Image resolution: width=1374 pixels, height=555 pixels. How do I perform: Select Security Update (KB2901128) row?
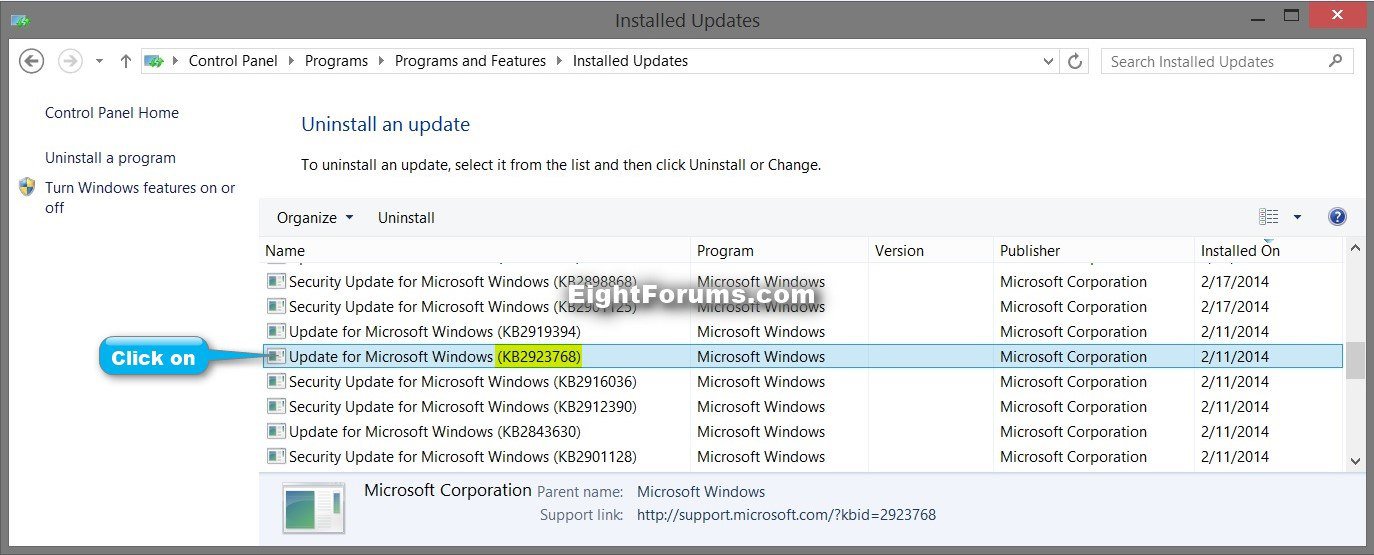tap(803, 457)
